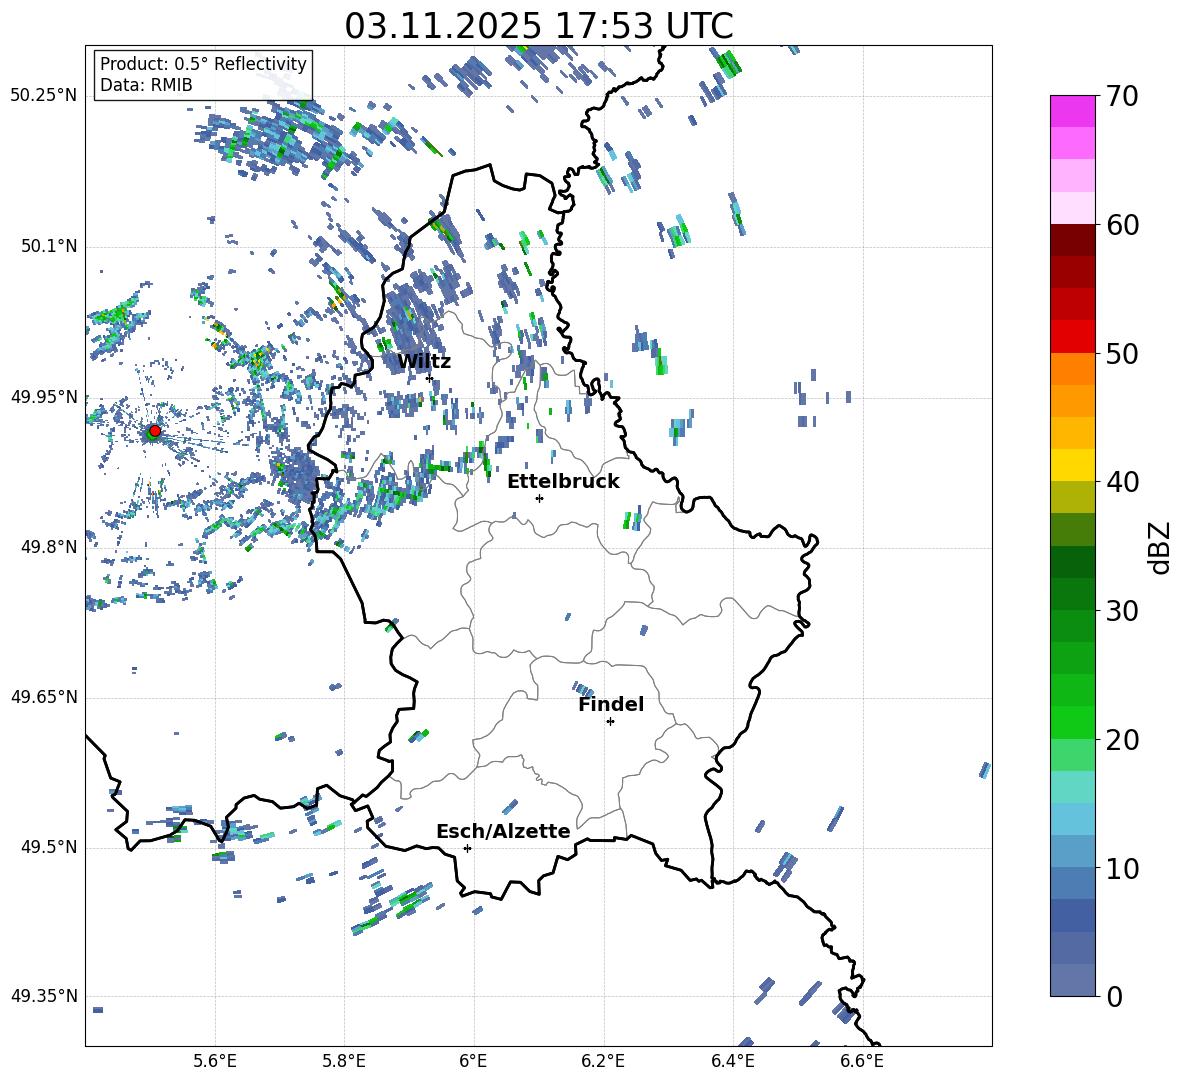This screenshot has width=1184, height=1081.
Task: Click the magenta 70 dBZ color band
Action: tap(1072, 111)
